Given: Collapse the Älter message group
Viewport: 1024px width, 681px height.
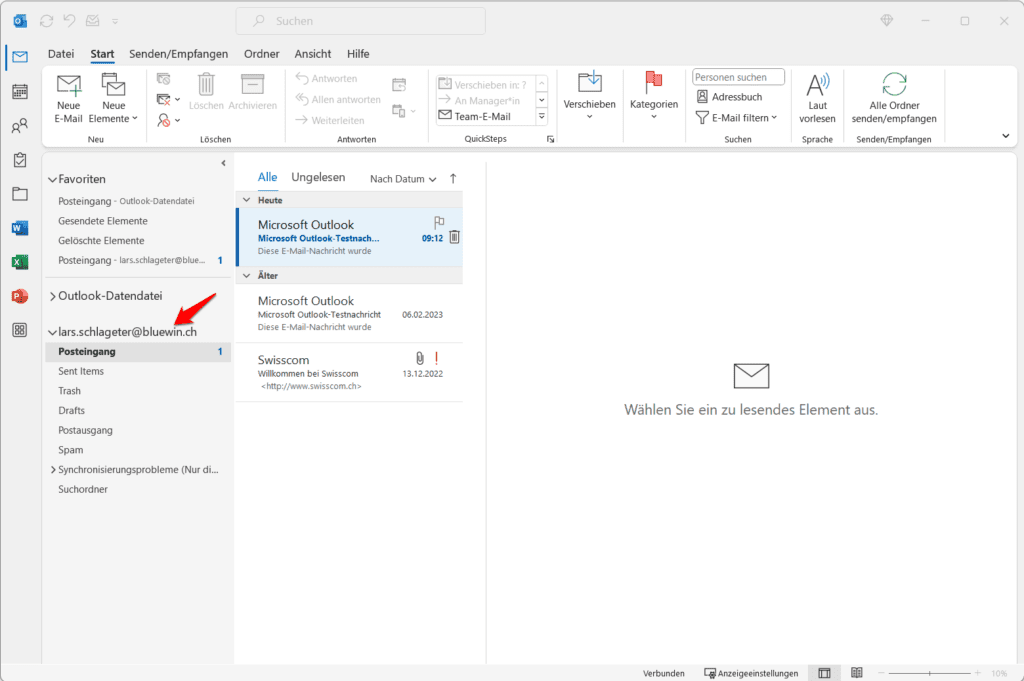Looking at the screenshot, I should (247, 276).
